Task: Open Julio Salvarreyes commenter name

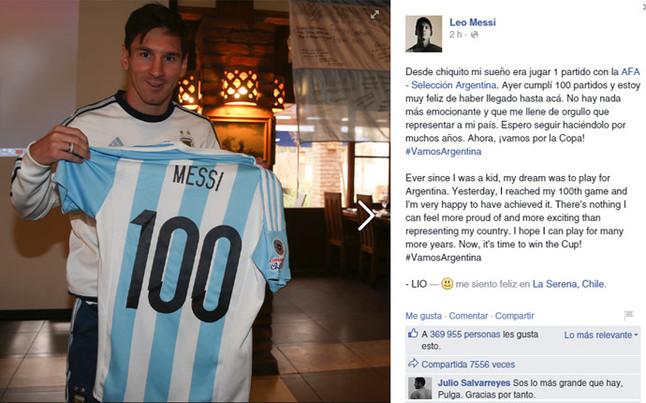Action: pyautogui.click(x=474, y=383)
